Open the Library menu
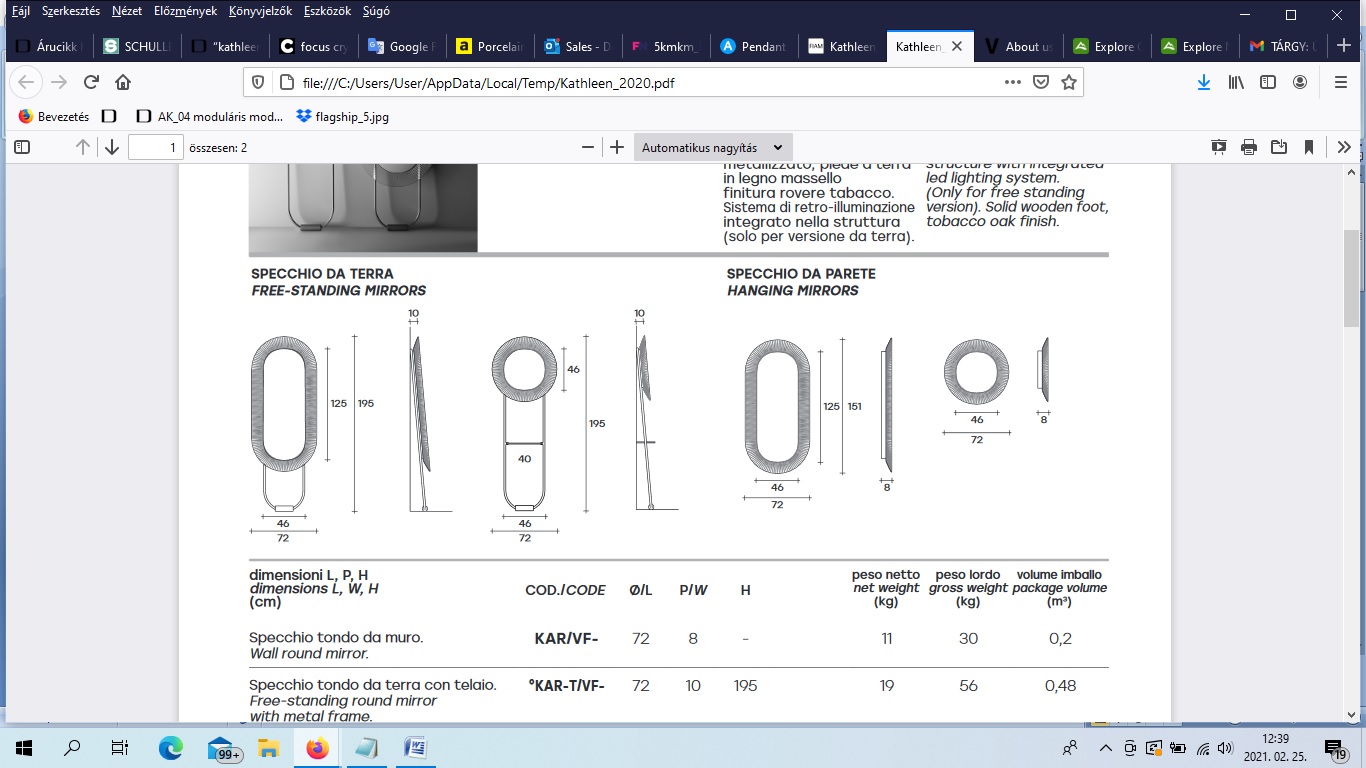Screen dimensions: 1366x768 (x=1236, y=82)
